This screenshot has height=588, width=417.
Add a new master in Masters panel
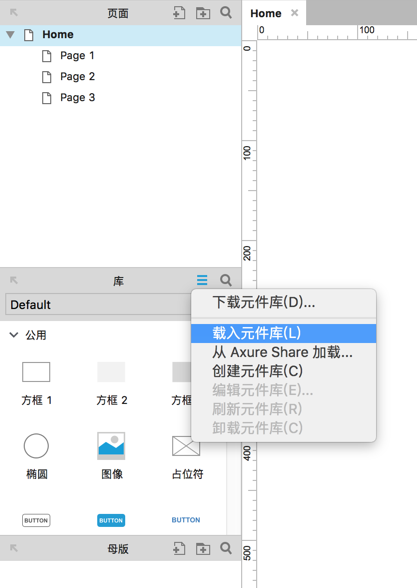coord(179,549)
